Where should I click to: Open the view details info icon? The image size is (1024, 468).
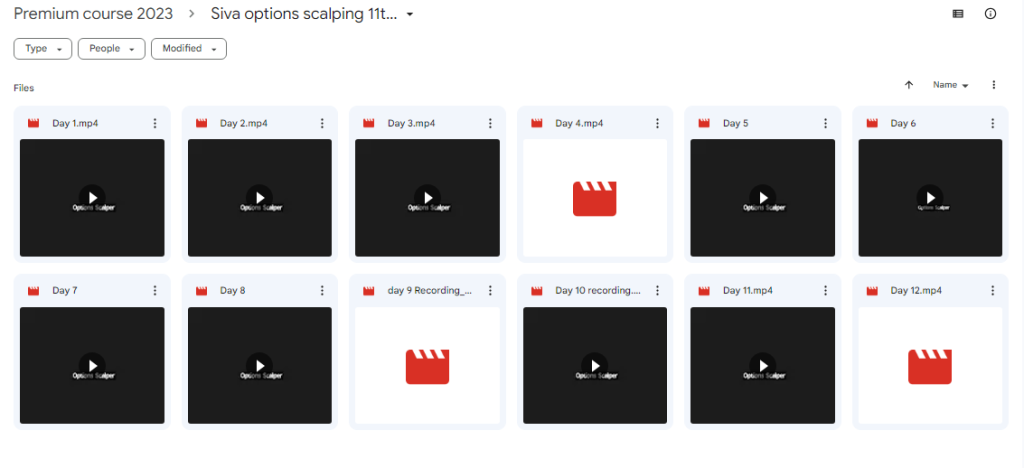990,14
